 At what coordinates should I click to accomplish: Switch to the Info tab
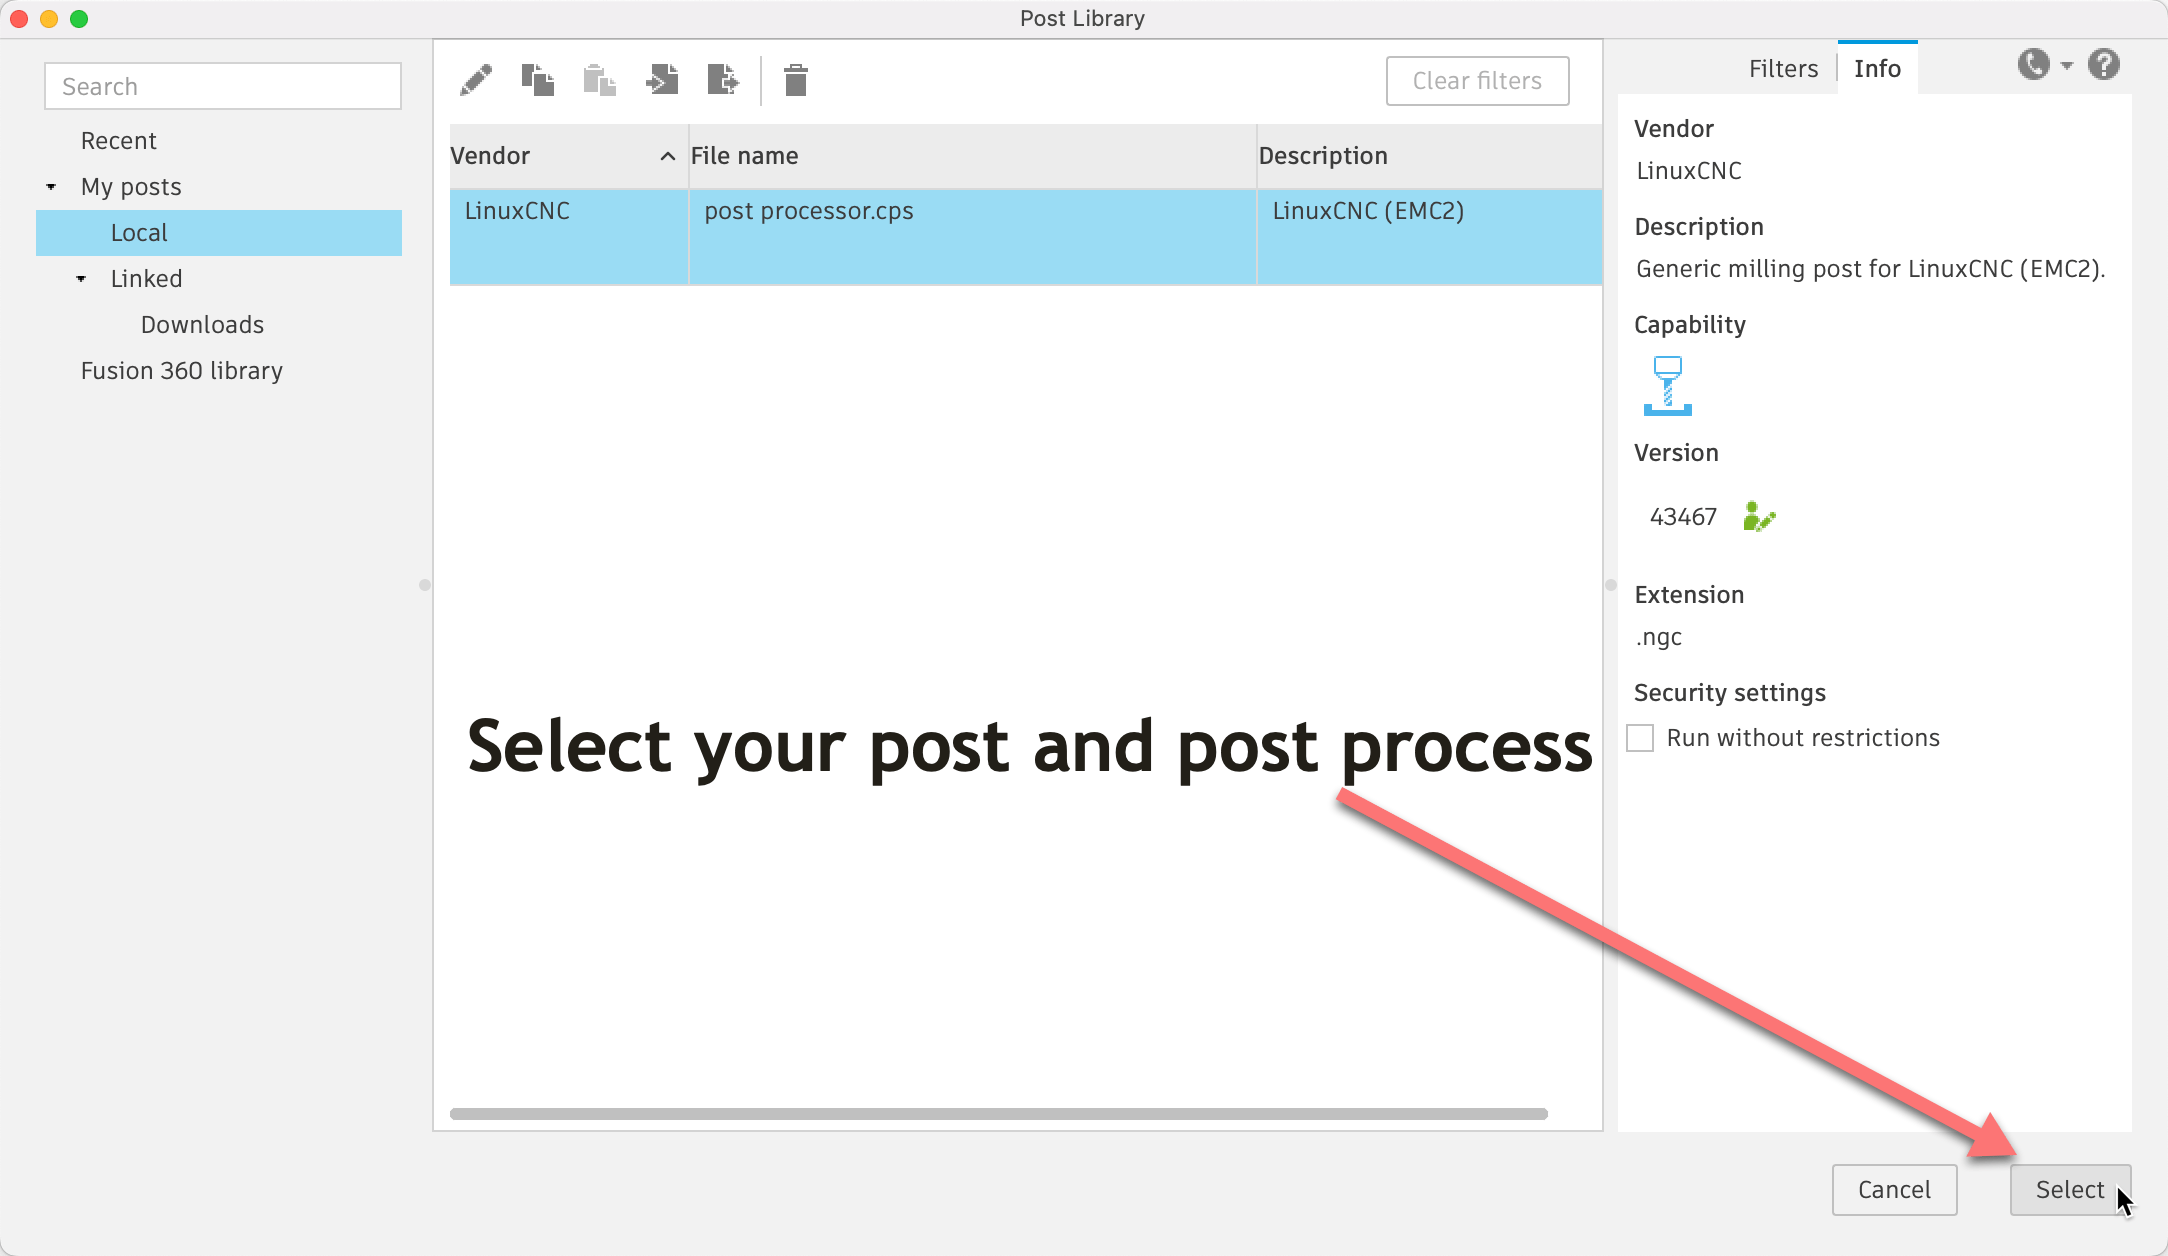[1877, 68]
